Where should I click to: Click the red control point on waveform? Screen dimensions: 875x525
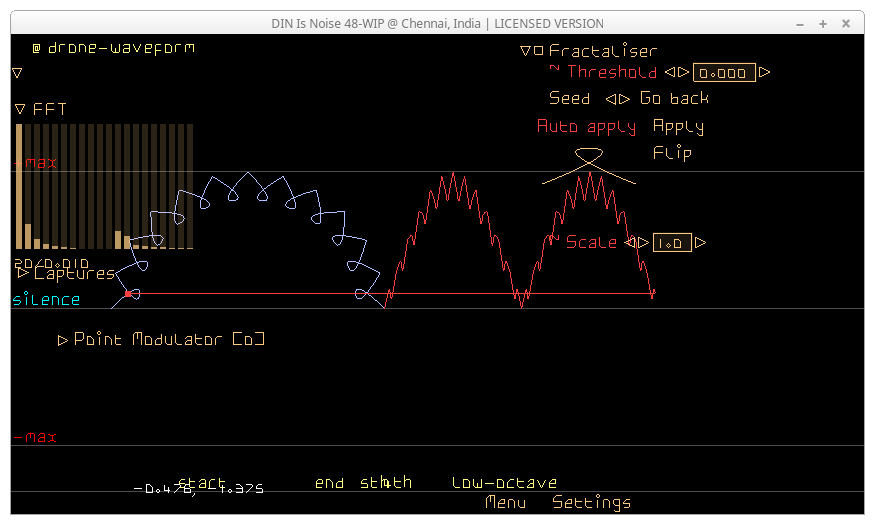128,294
